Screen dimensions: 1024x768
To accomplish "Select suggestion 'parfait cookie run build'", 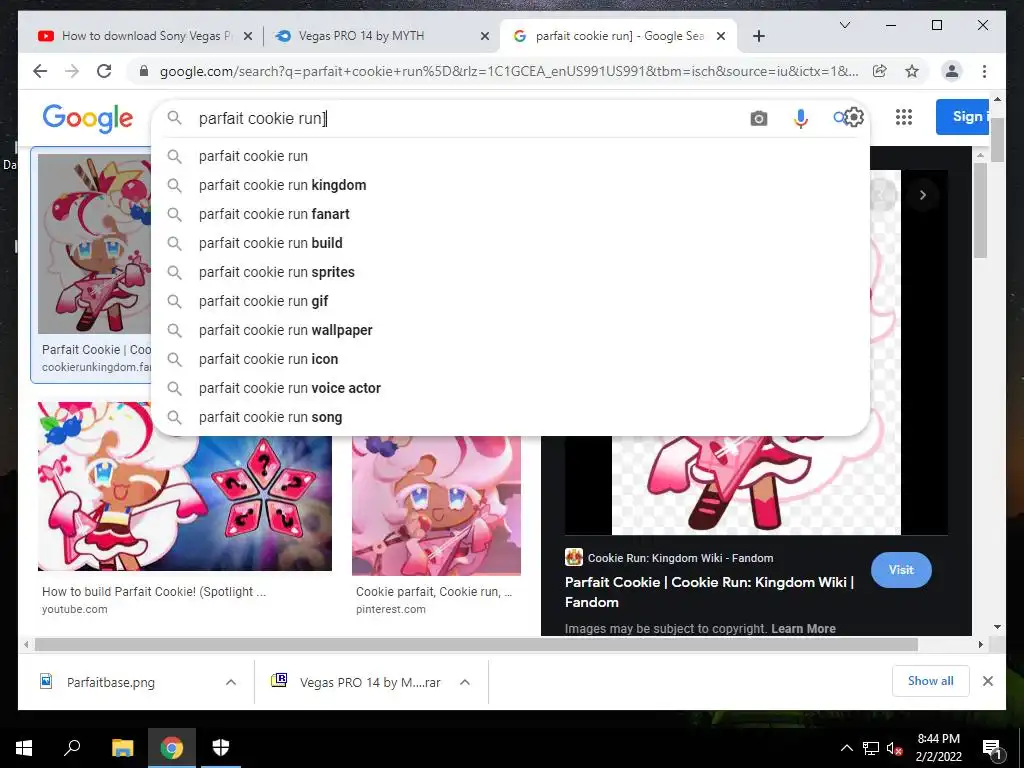I will point(510,243).
